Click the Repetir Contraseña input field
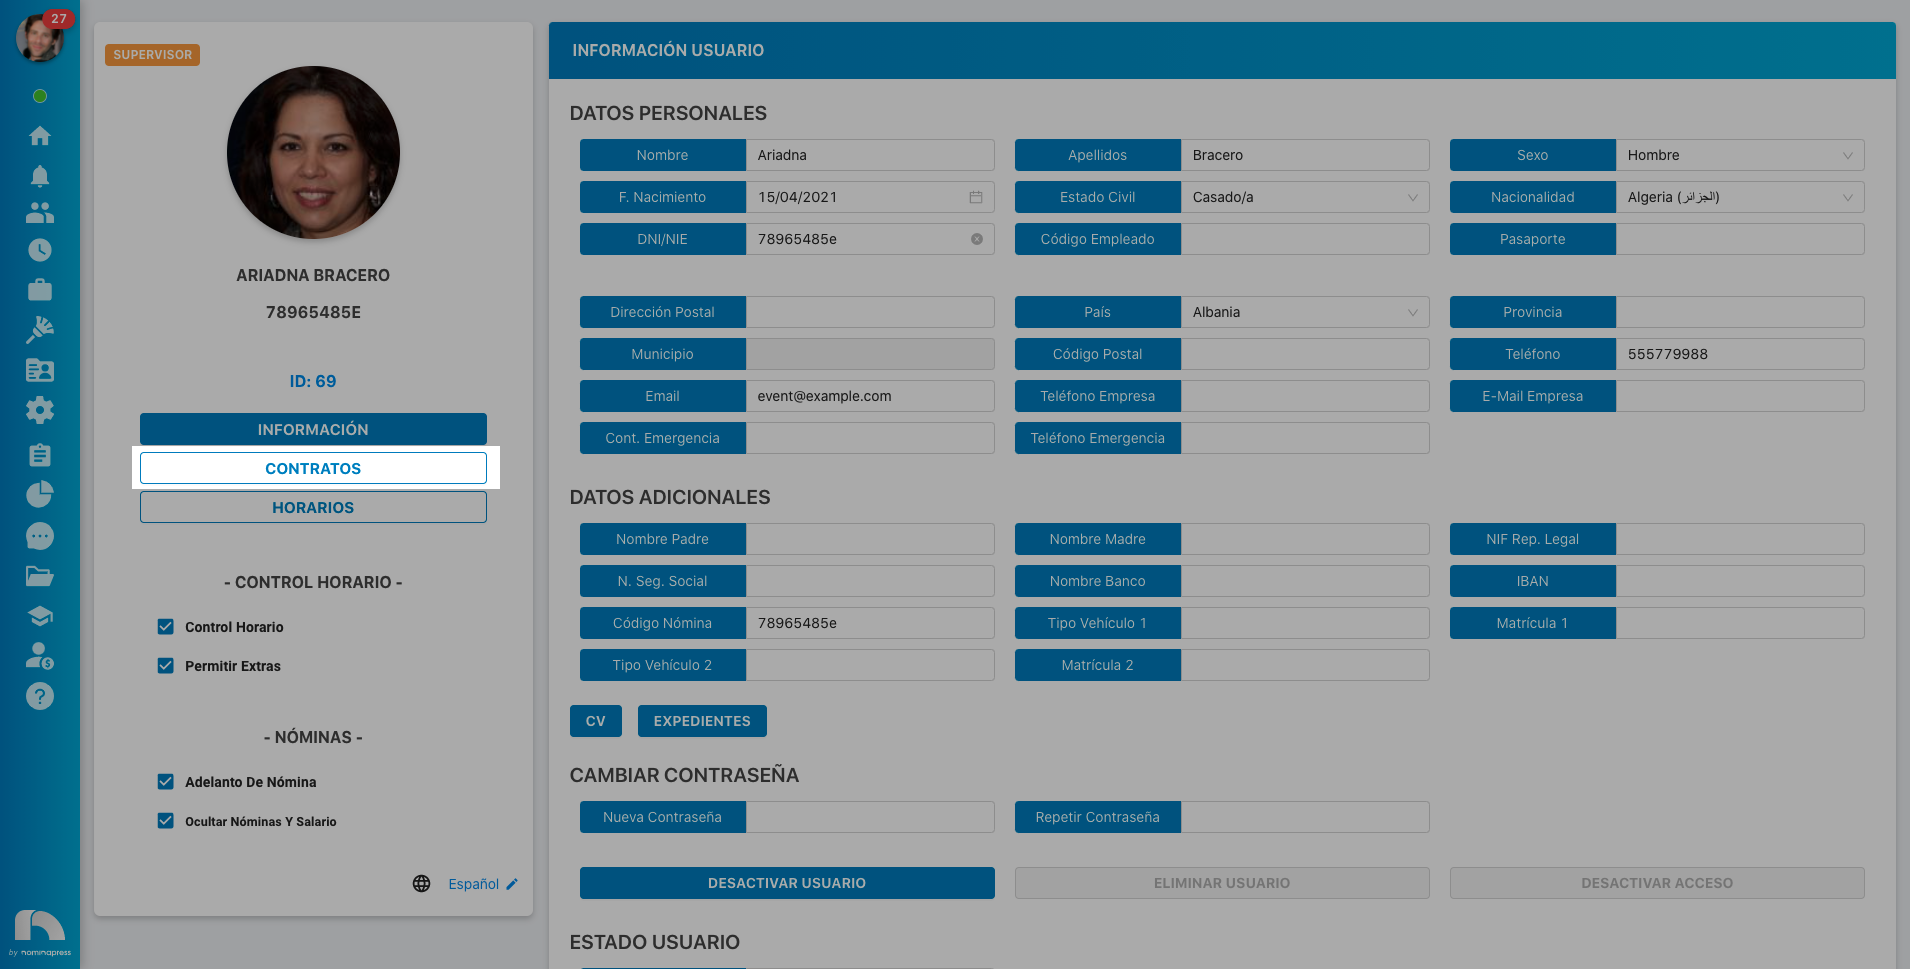This screenshot has width=1910, height=969. coord(1305,817)
